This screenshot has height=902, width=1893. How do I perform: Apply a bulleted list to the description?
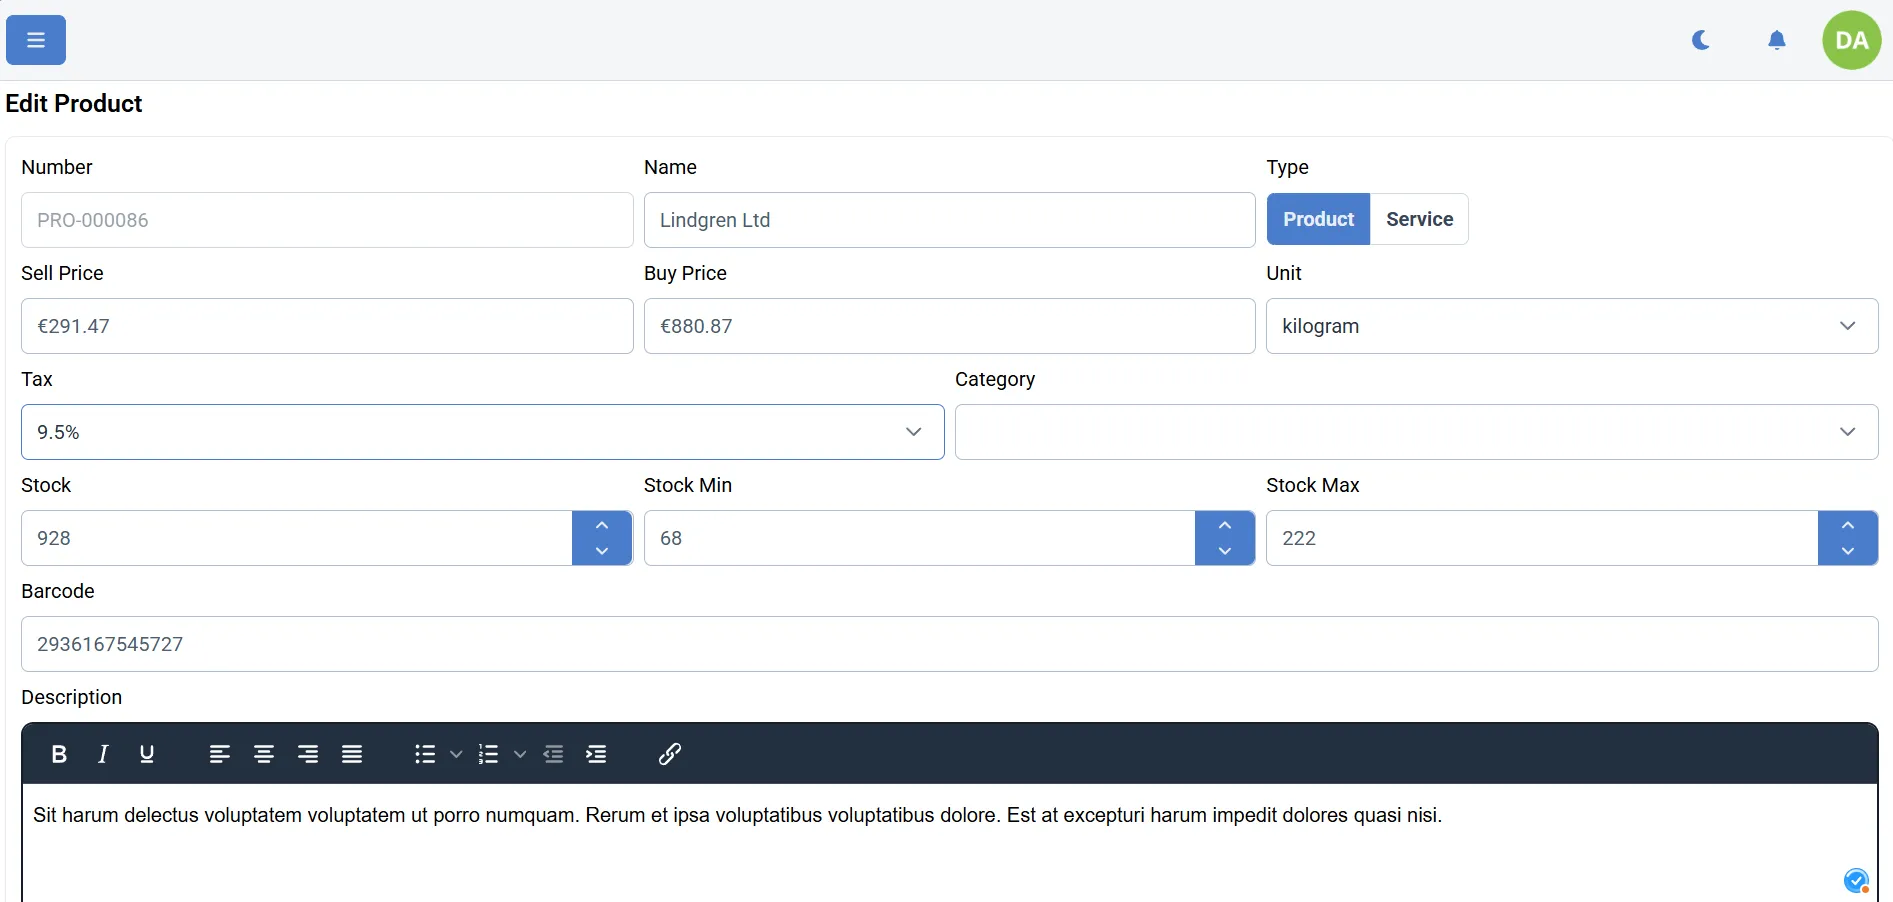425,754
